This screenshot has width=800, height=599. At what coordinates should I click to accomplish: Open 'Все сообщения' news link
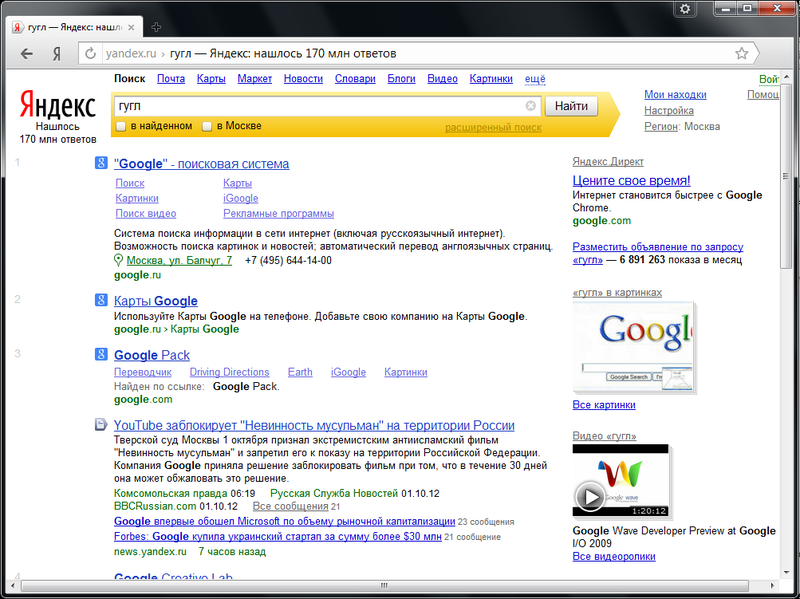pos(290,506)
